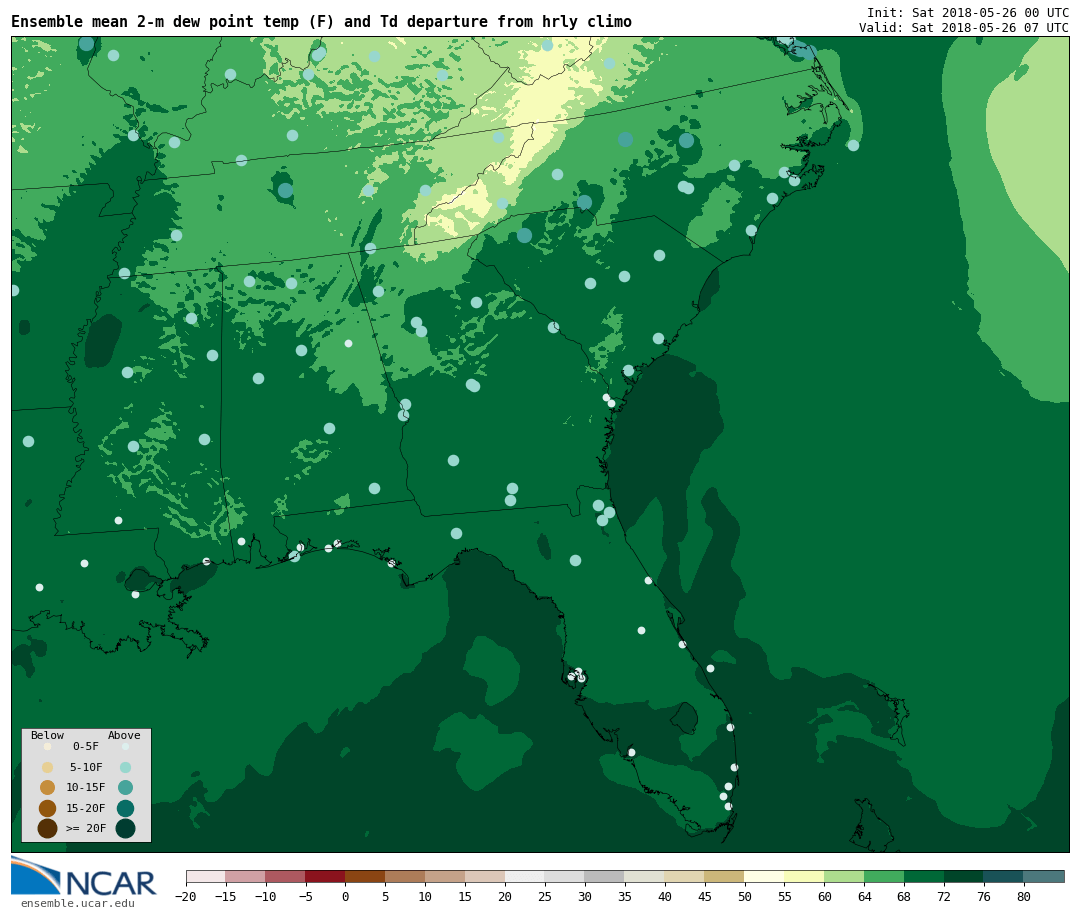Viewport: 1080px width, 915px height.
Task: Click the 'Valid: Sat 2018-05-26 07 UTC' text
Action: click(x=964, y=28)
